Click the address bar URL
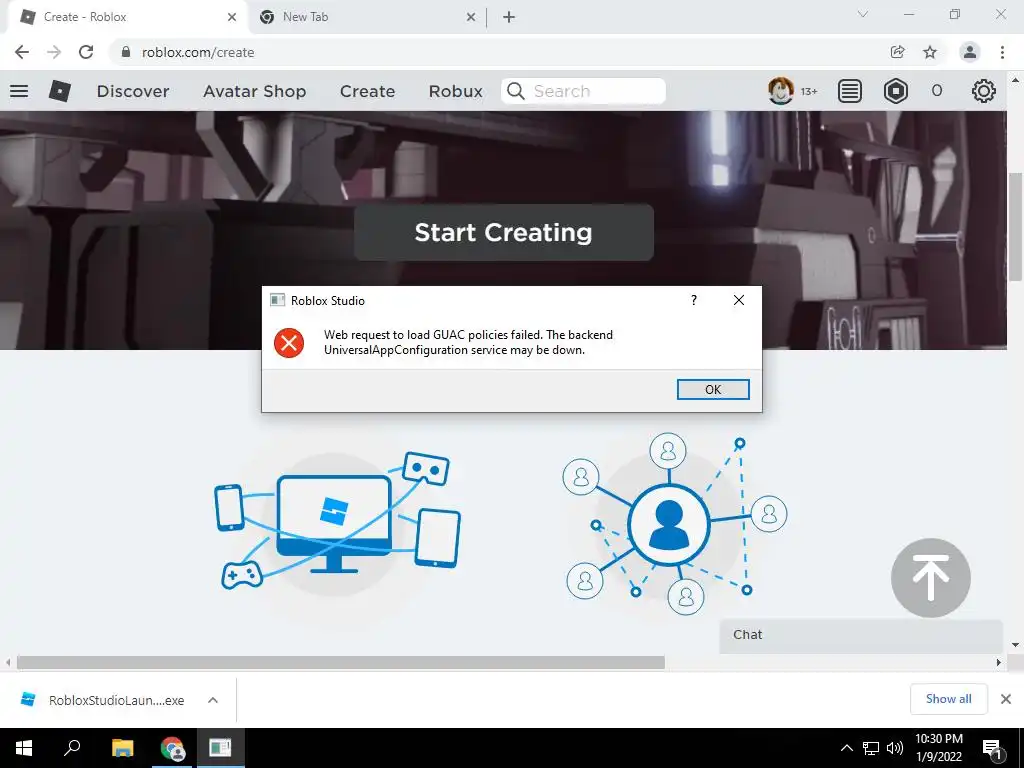1024x768 pixels. click(198, 52)
